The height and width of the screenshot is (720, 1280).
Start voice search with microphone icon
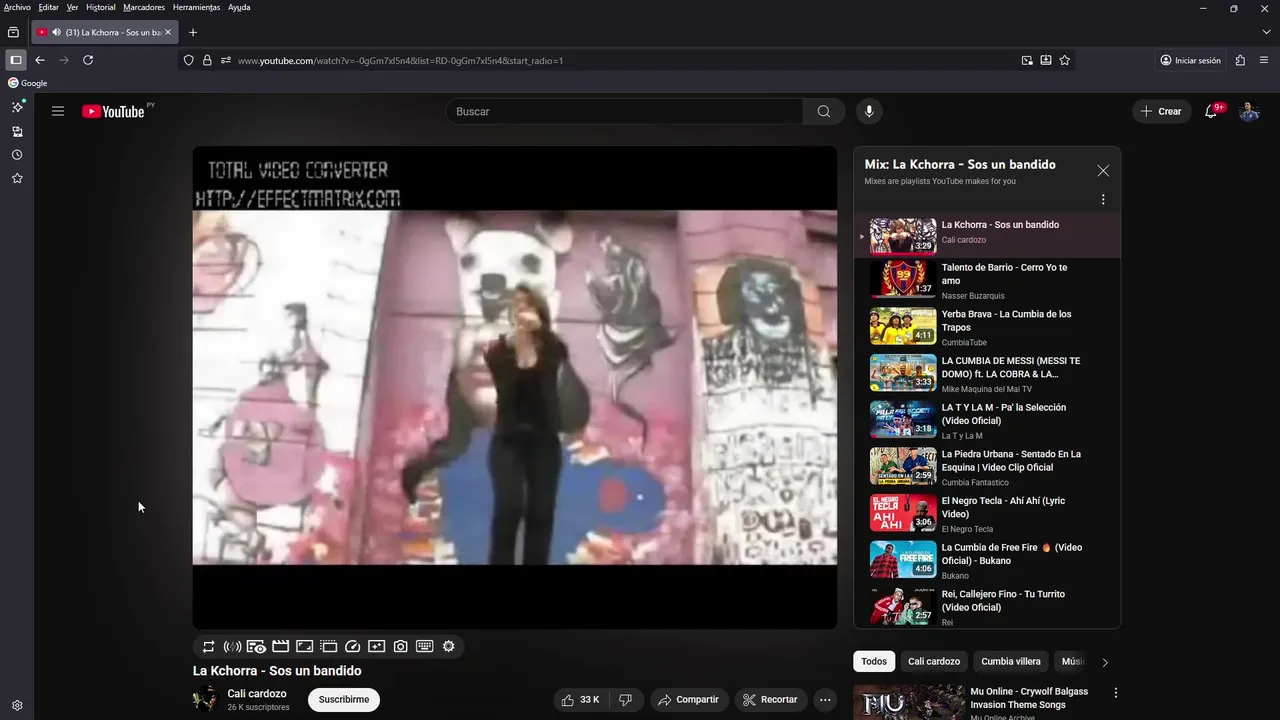click(869, 111)
